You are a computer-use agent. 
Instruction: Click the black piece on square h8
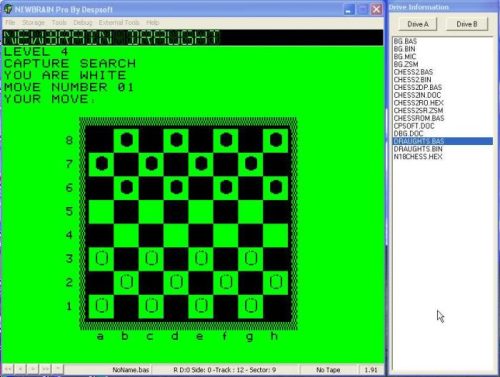(x=276, y=140)
